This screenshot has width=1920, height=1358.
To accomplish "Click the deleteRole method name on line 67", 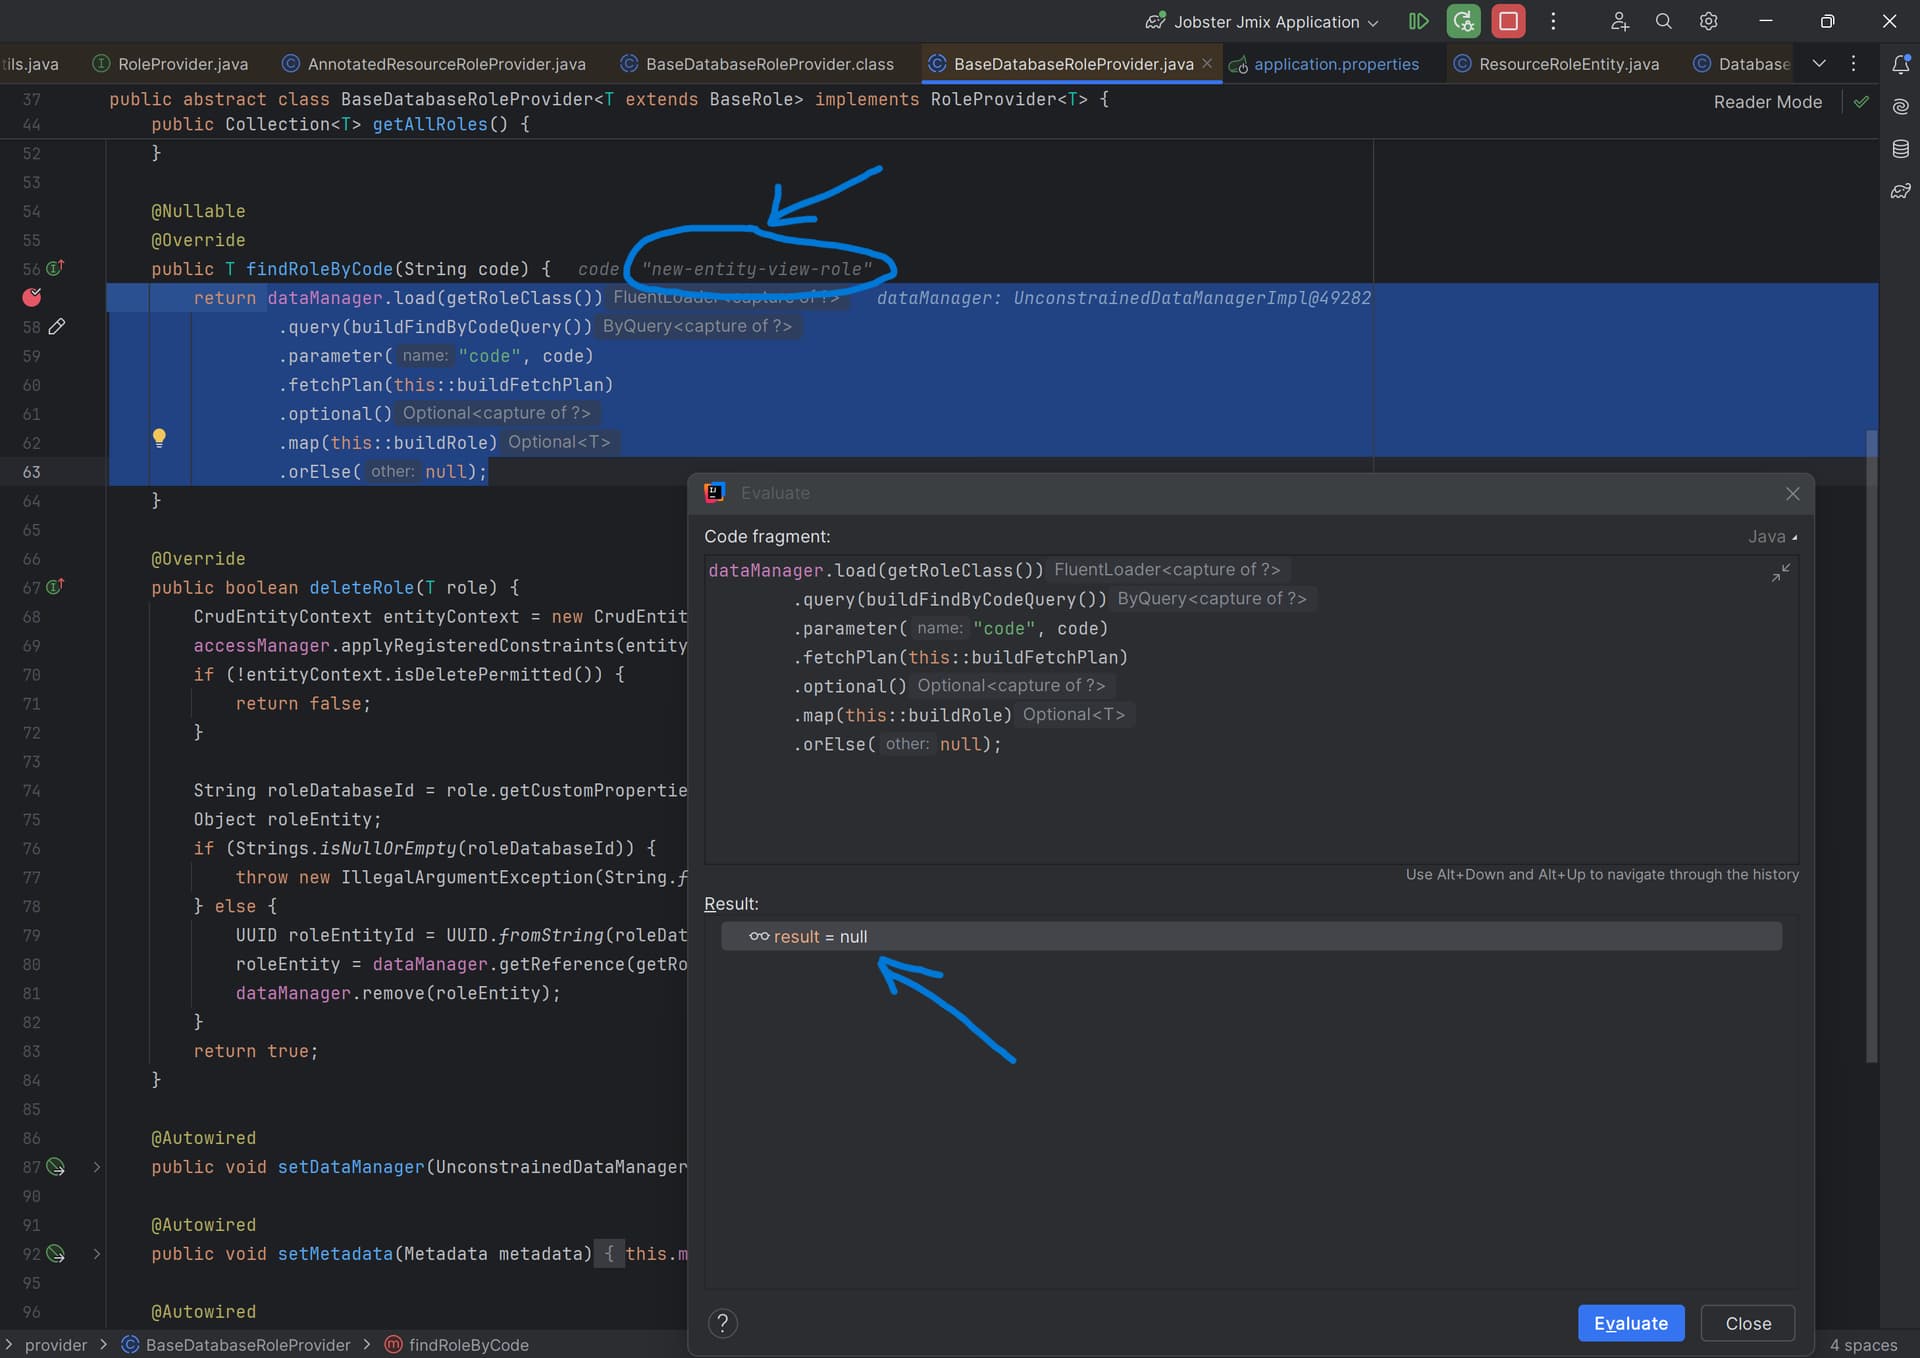I will pyautogui.click(x=361, y=588).
